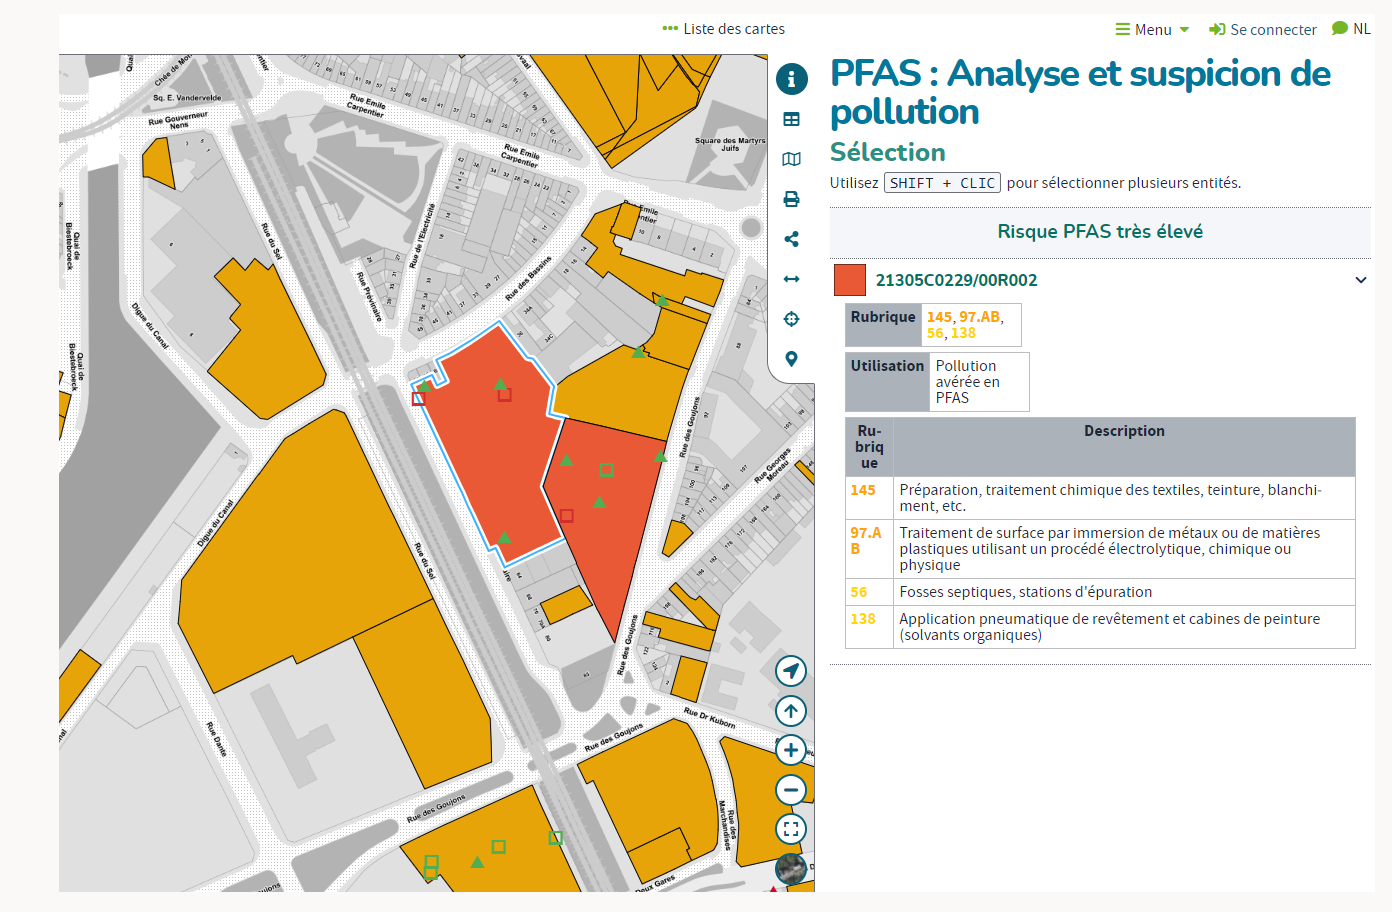1392x912 pixels.
Task: Select the crosshair coordinates tool
Action: [x=792, y=319]
